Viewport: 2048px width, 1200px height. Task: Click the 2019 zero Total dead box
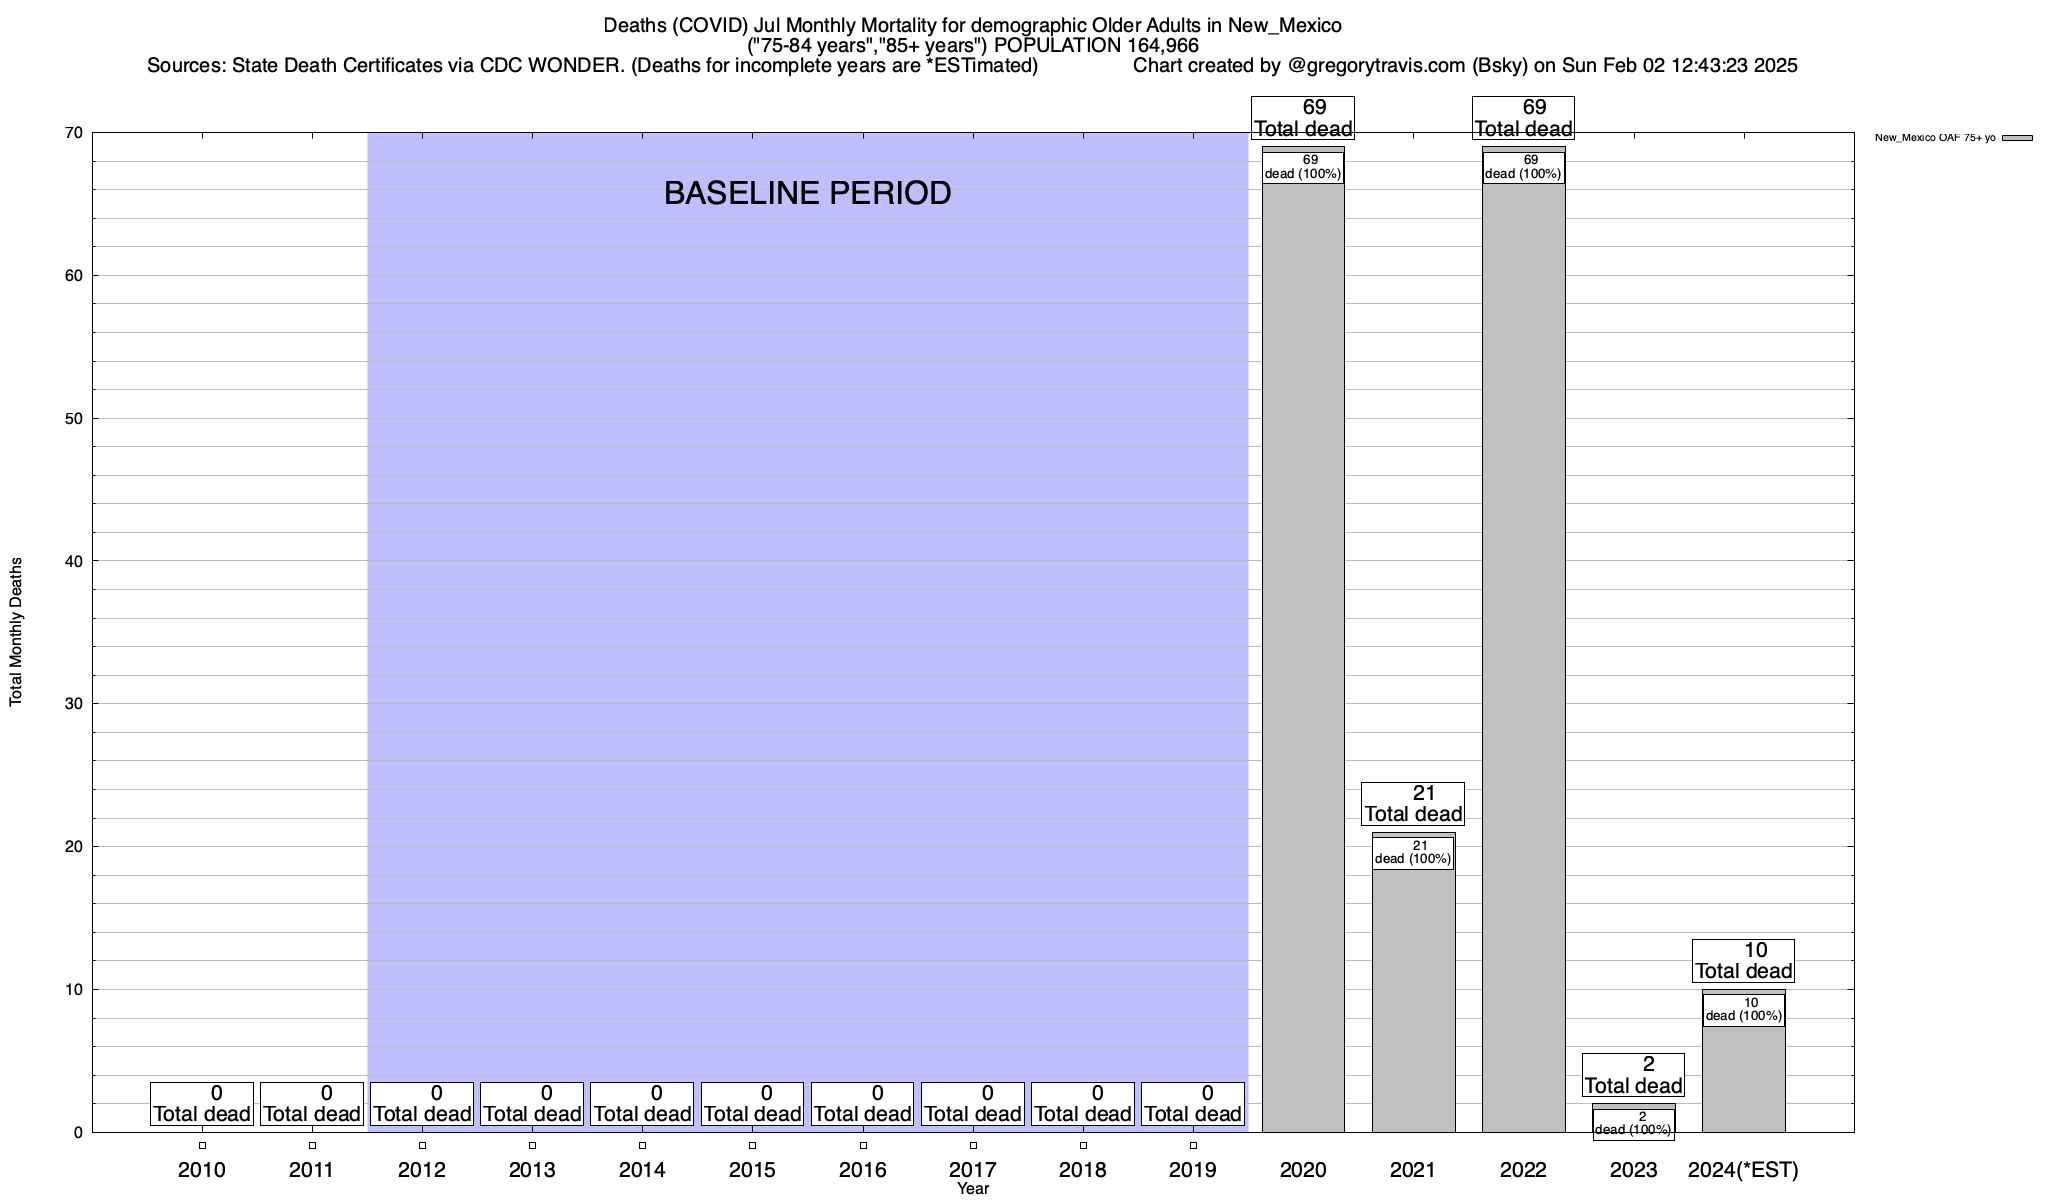click(x=1193, y=1104)
